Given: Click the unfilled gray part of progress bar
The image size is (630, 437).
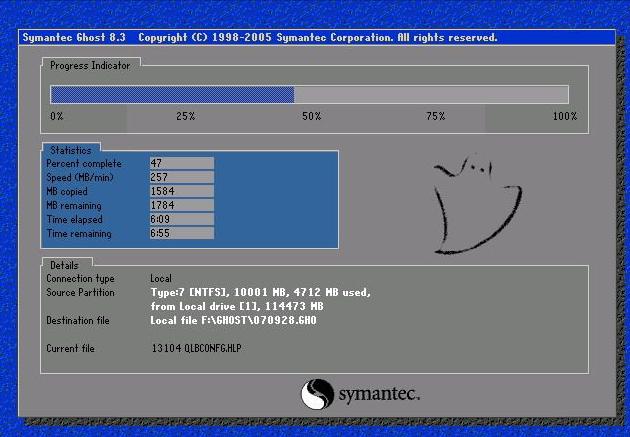Looking at the screenshot, I should coord(430,95).
